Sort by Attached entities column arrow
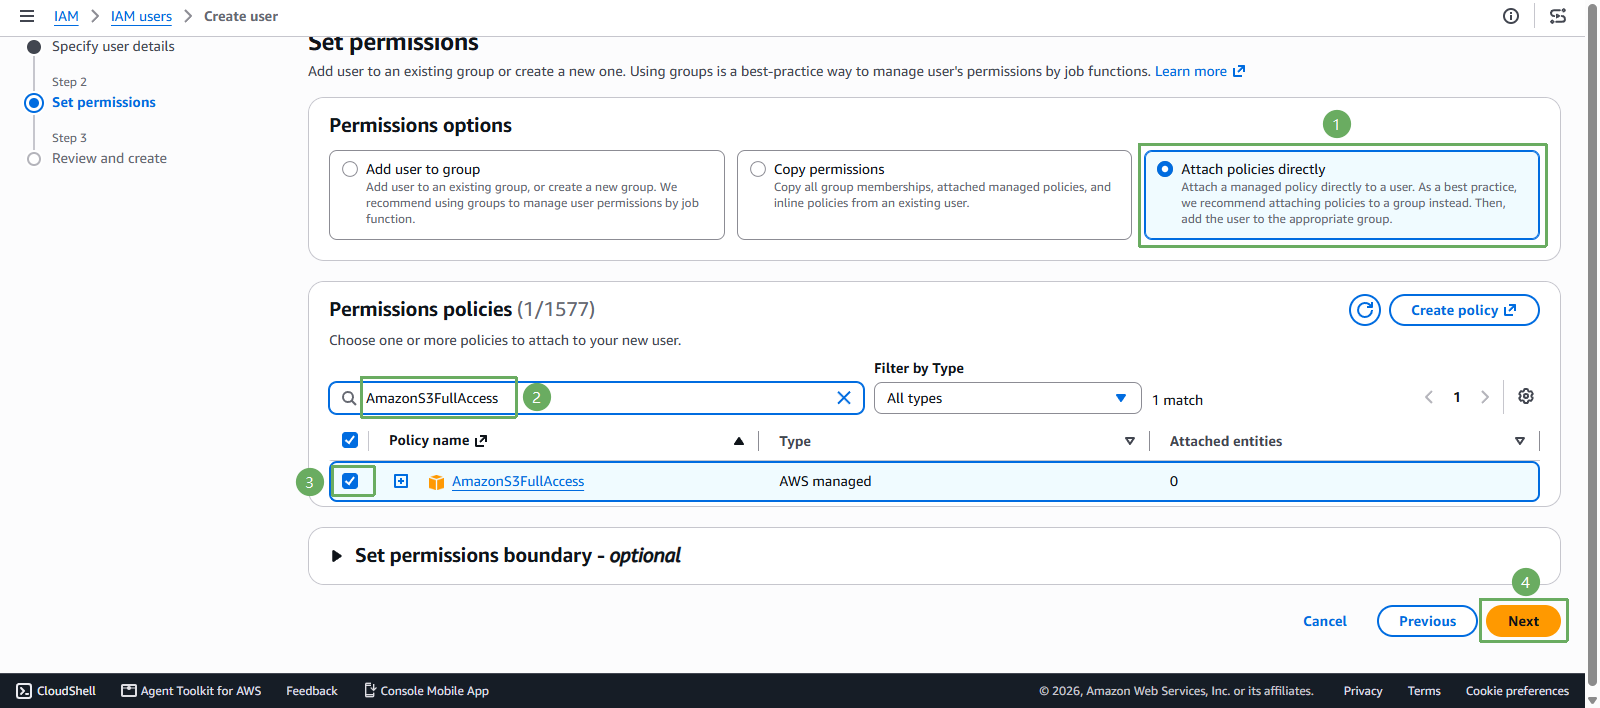The image size is (1600, 708). (1520, 441)
